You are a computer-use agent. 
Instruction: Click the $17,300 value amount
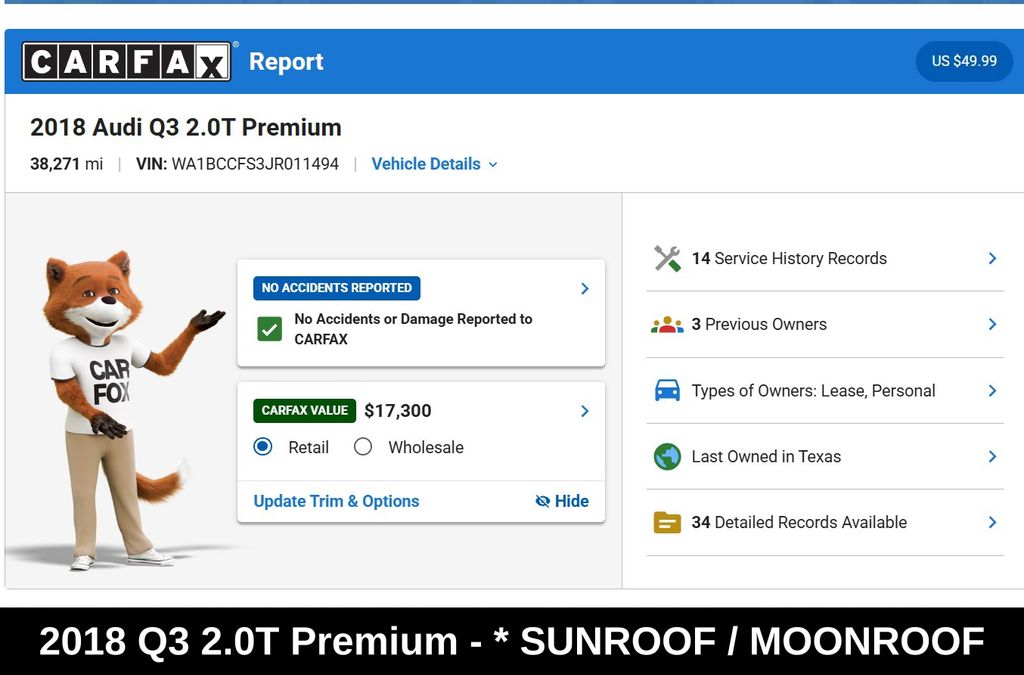(x=398, y=411)
